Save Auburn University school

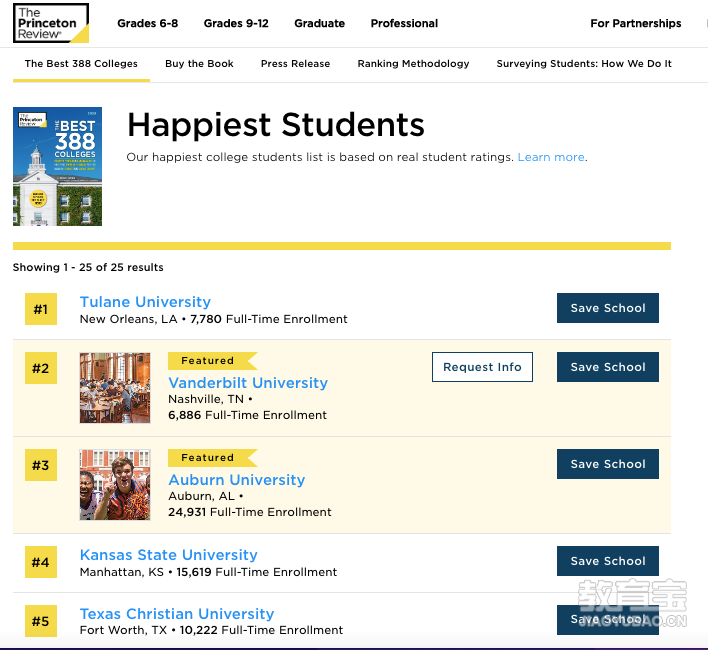(x=608, y=464)
